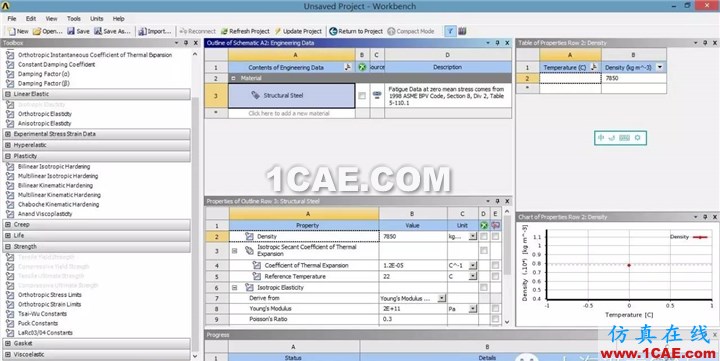Screen dimensions: 720x361
Task: Click the Save As toolbar icon
Action: [x=98, y=31]
